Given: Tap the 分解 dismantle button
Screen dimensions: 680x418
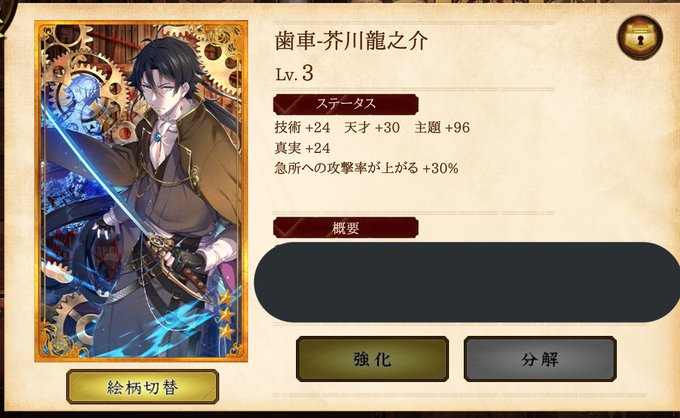Looking at the screenshot, I should click(x=540, y=359).
